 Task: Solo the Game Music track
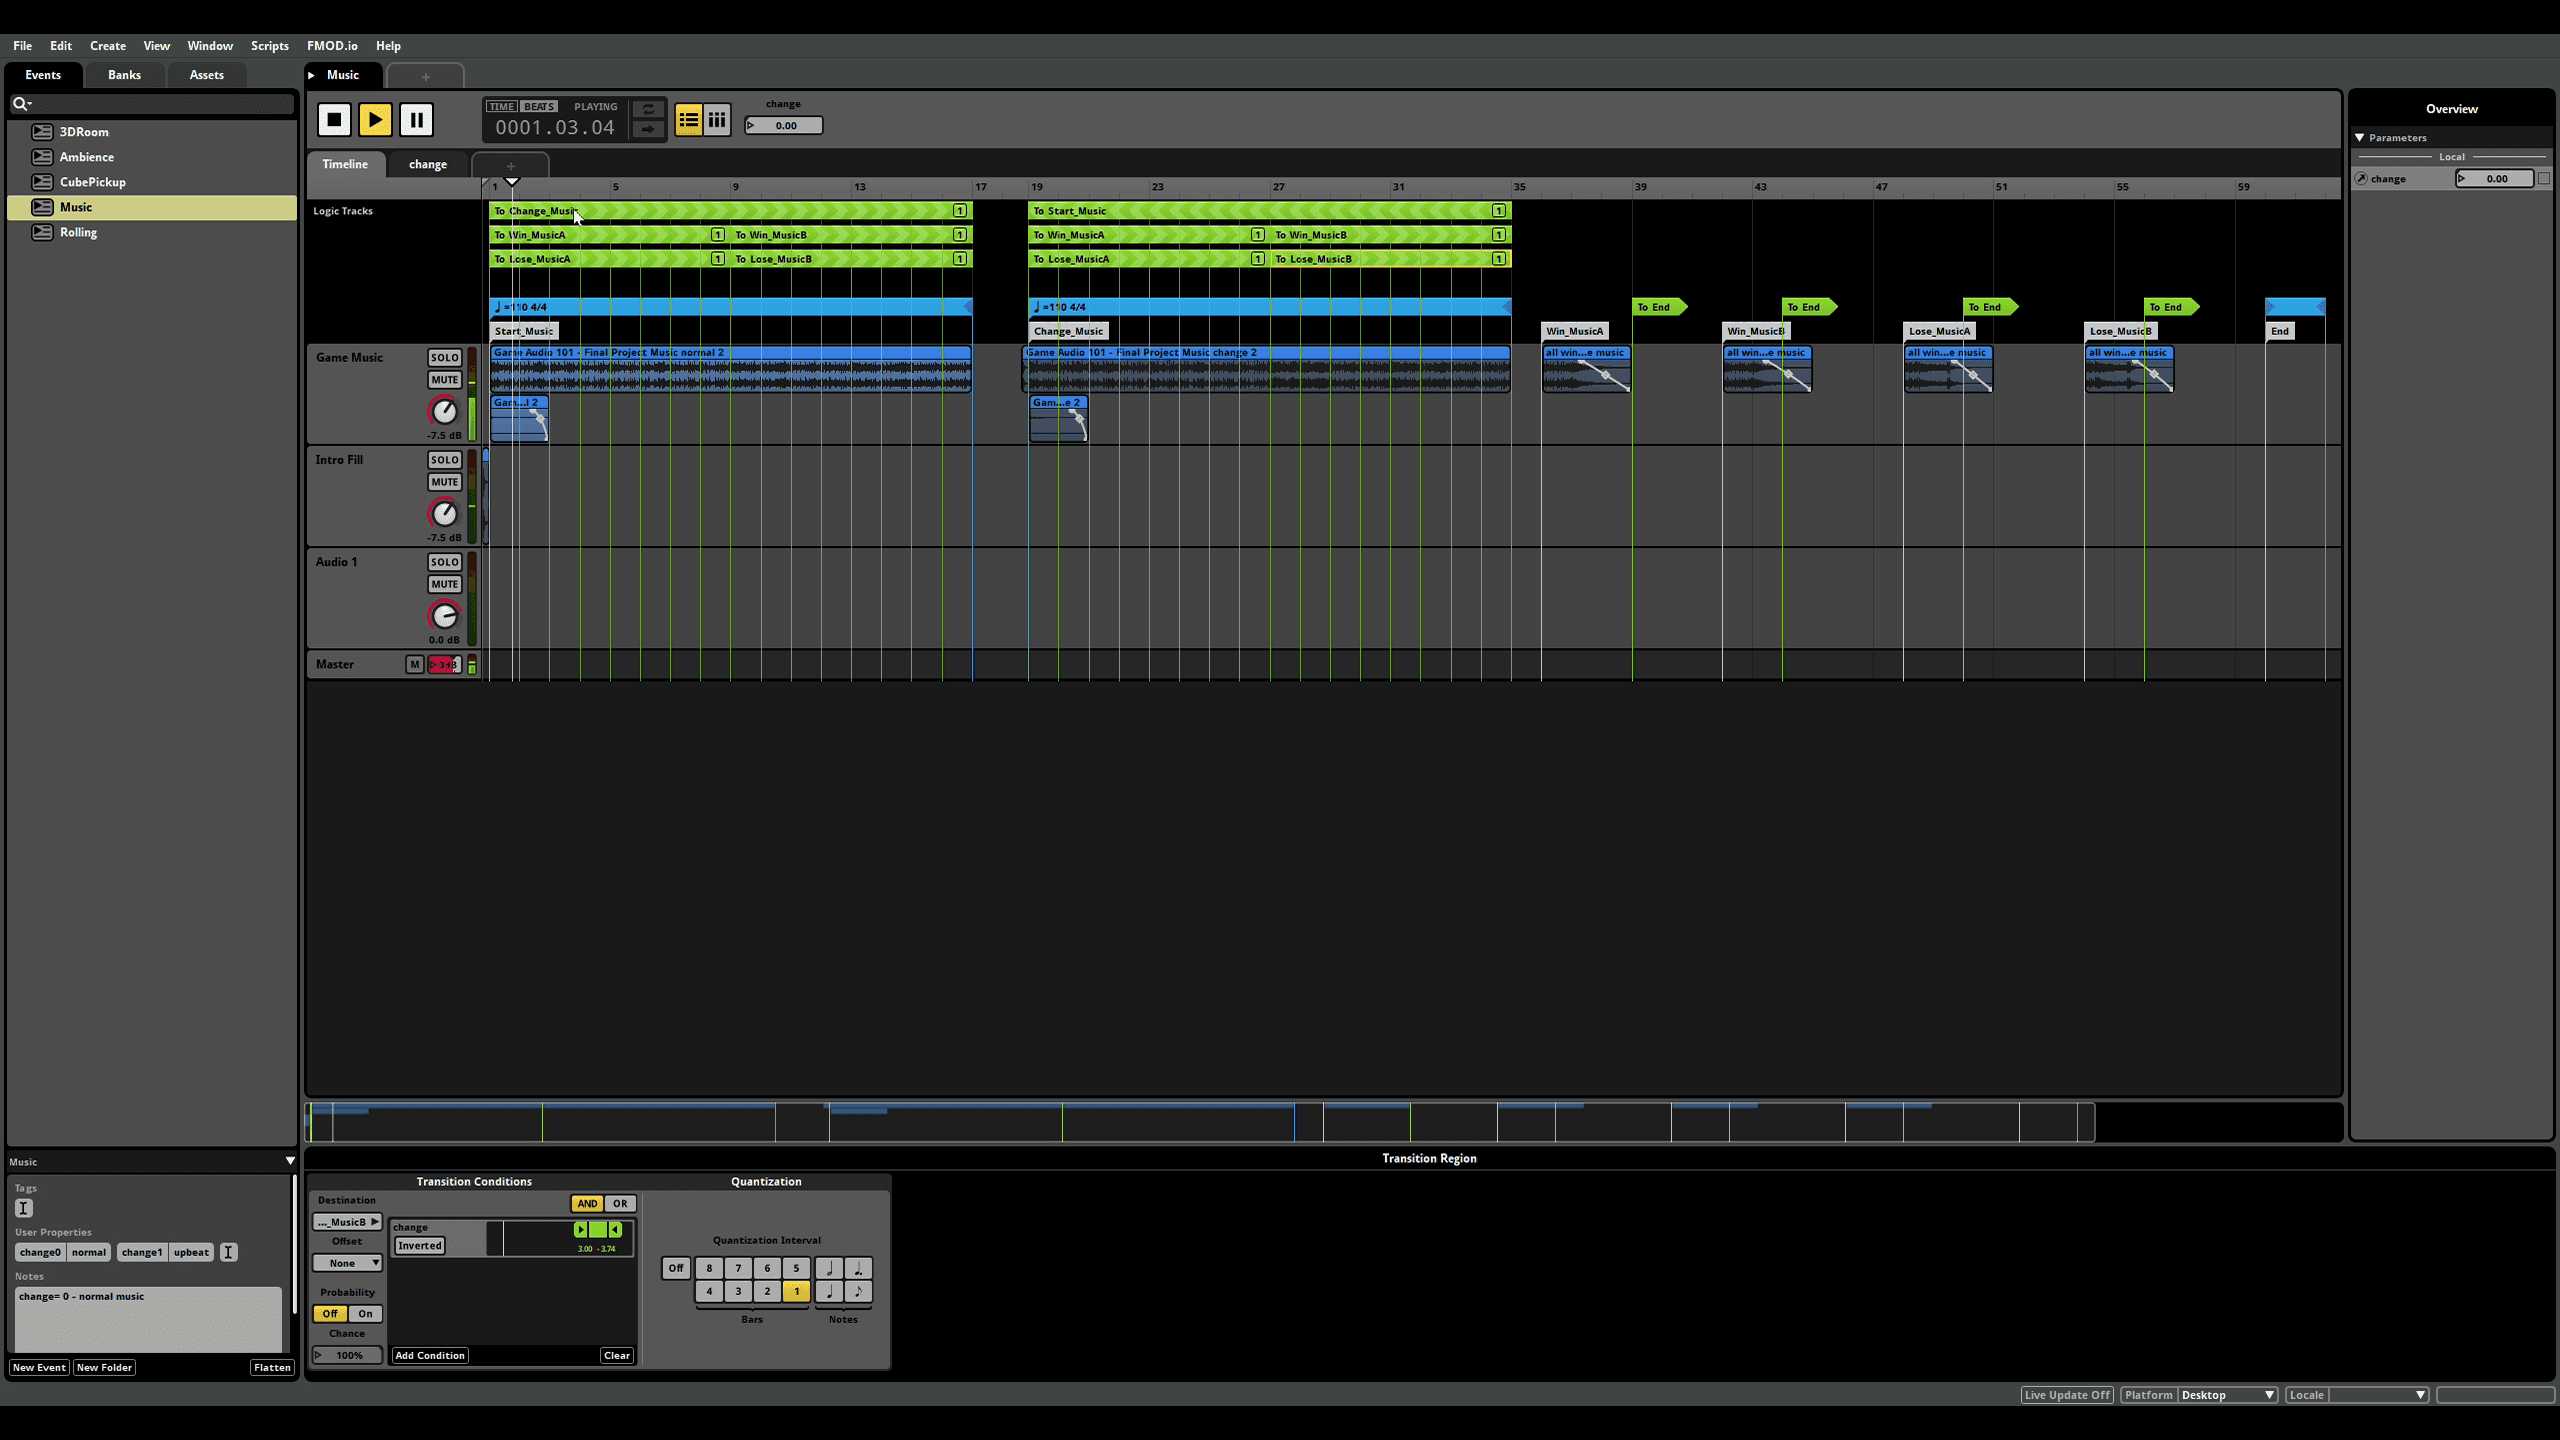(x=444, y=358)
